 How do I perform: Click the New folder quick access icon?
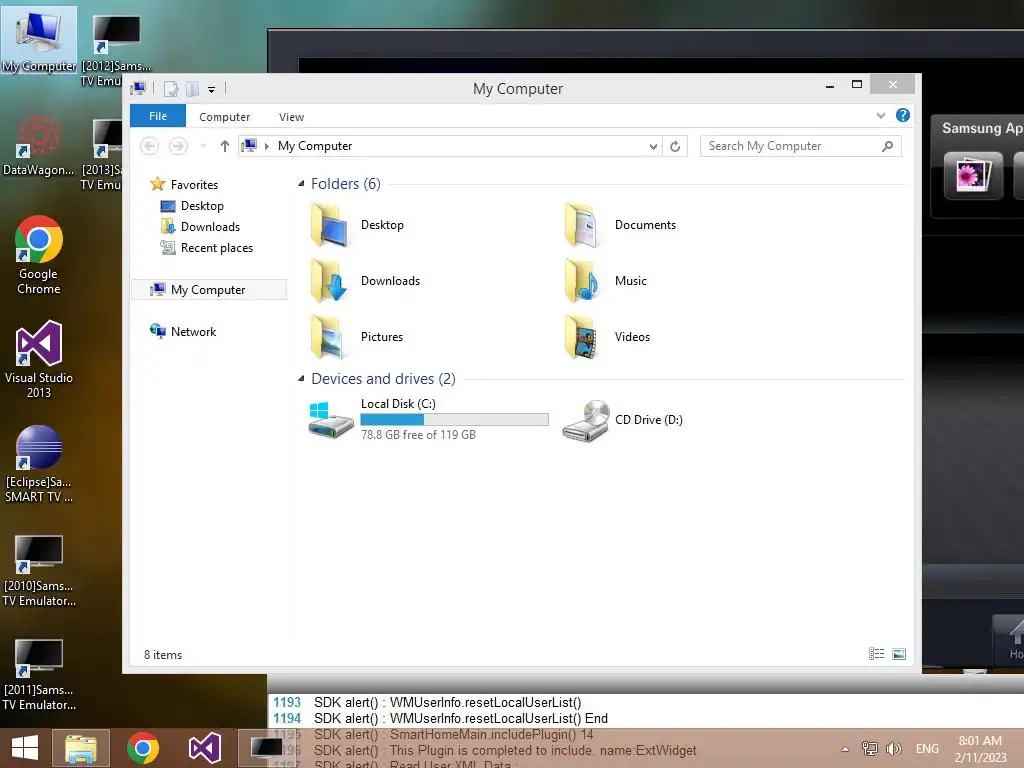pos(193,89)
